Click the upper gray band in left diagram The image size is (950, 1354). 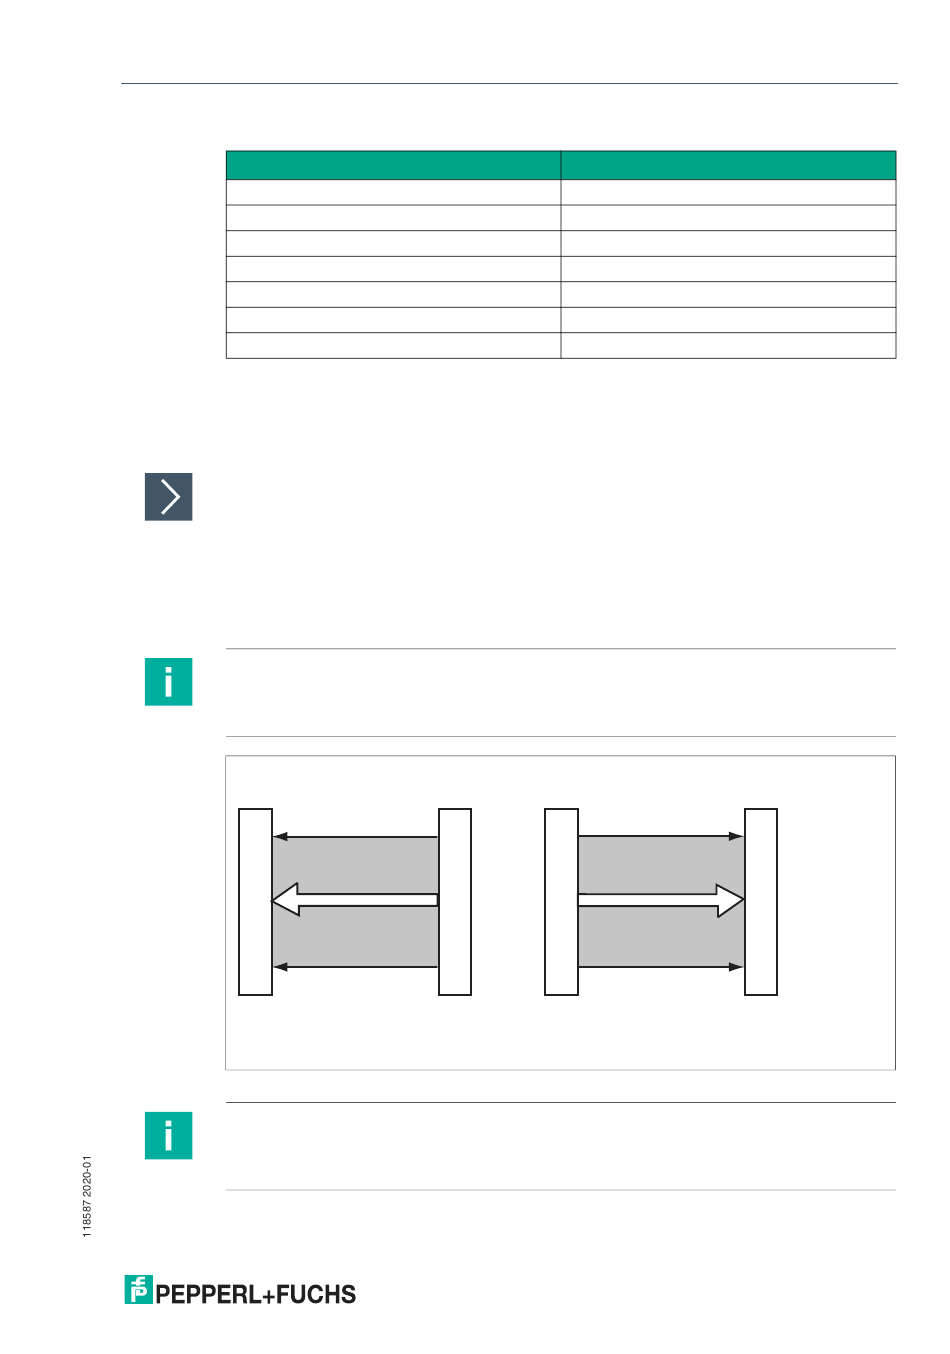pos(355,864)
